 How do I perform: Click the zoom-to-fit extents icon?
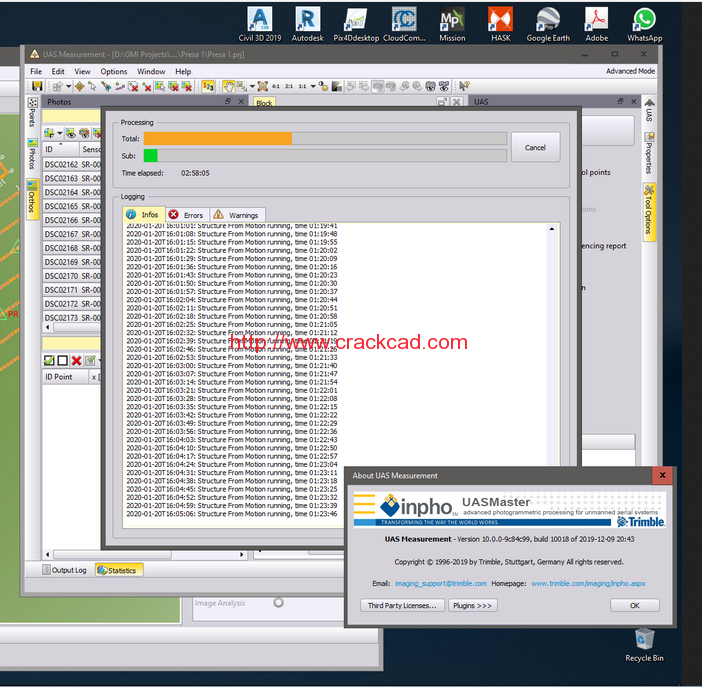click(263, 86)
